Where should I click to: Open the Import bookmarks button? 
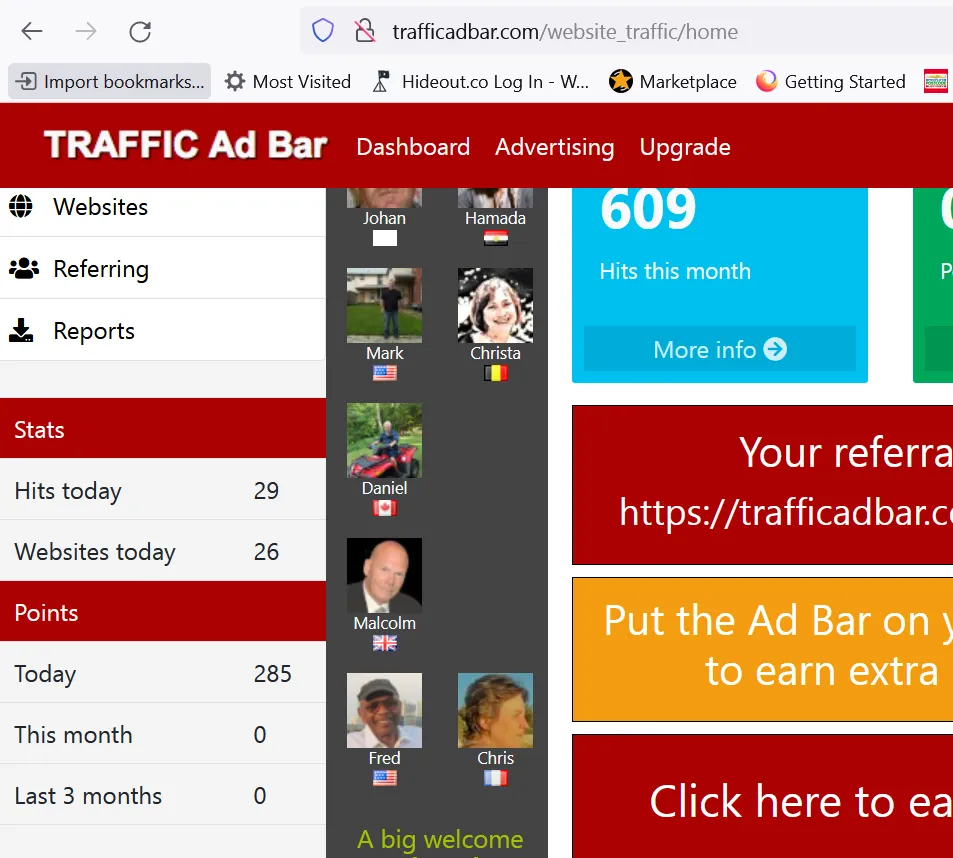coord(109,81)
